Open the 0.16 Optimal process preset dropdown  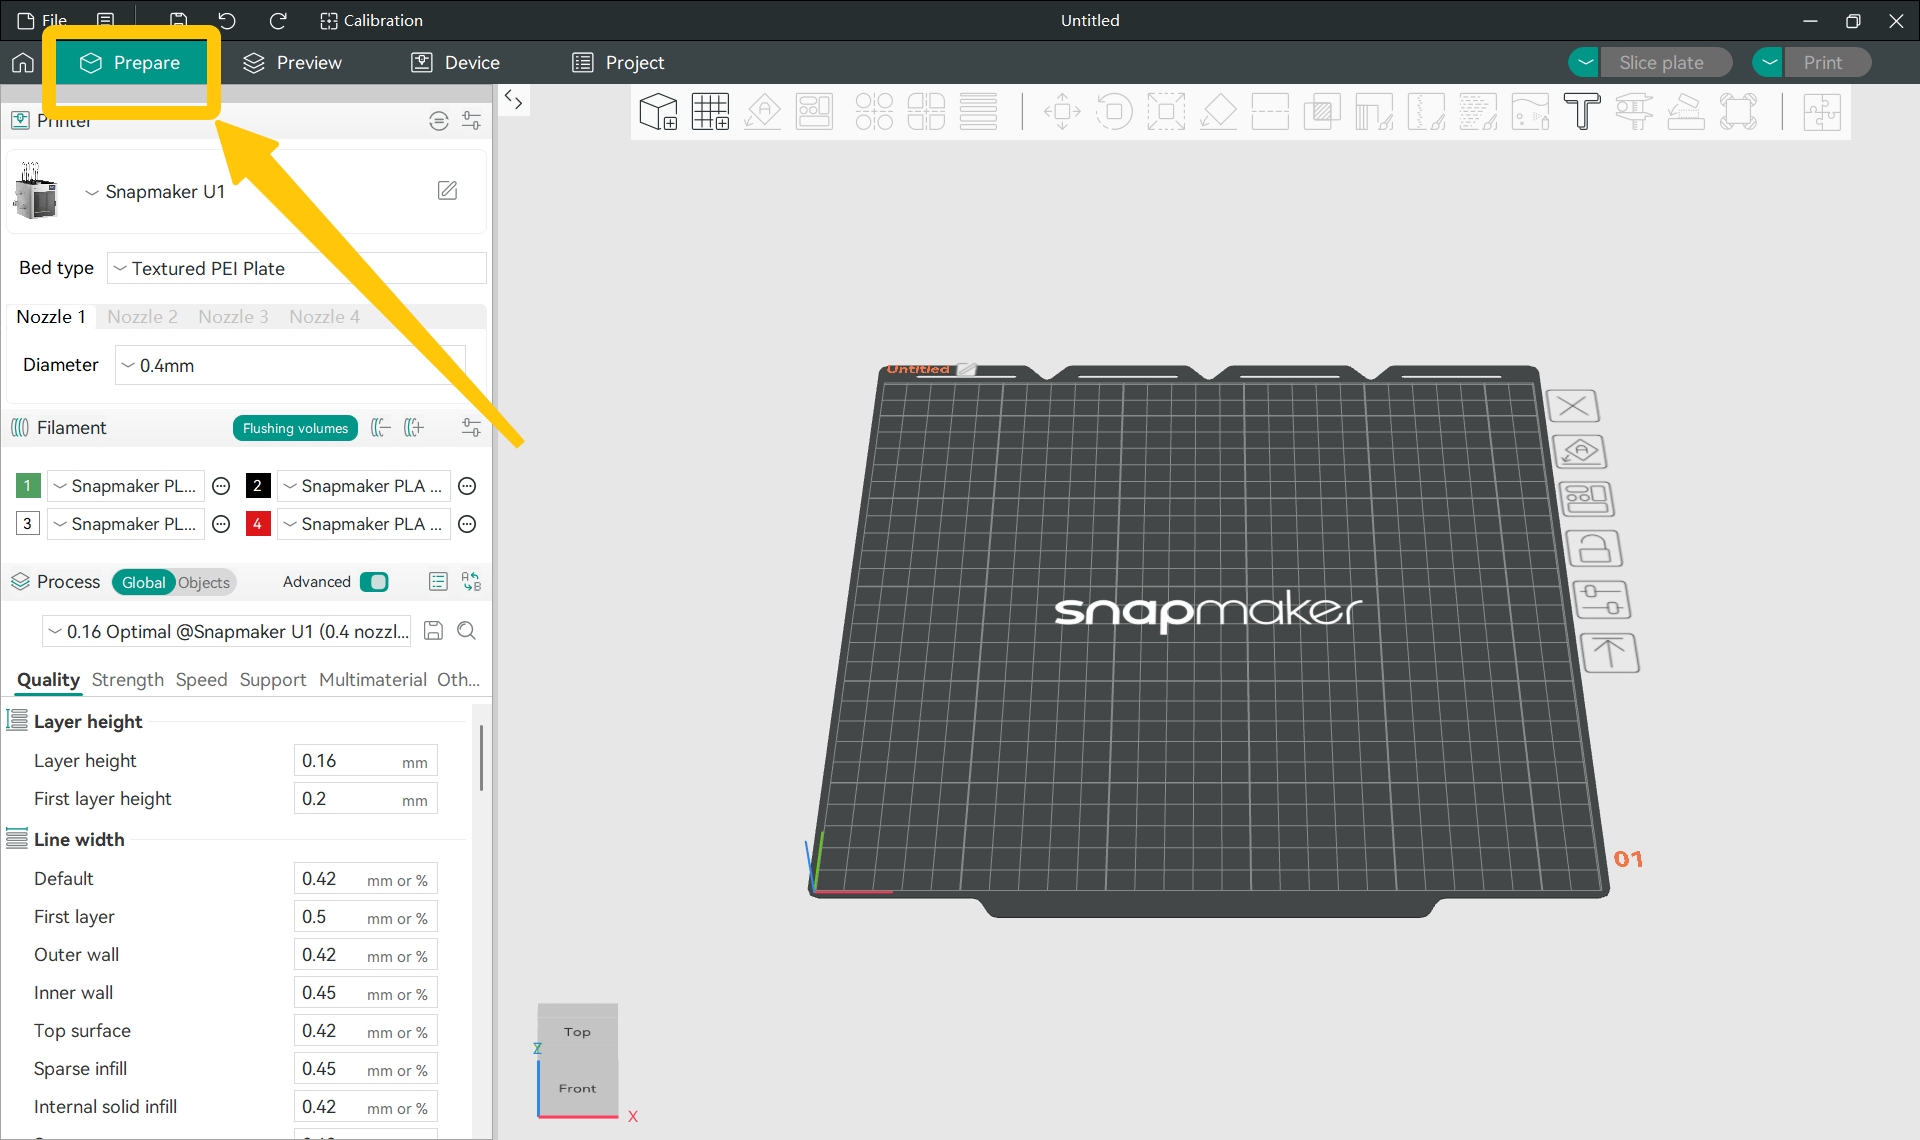227,631
